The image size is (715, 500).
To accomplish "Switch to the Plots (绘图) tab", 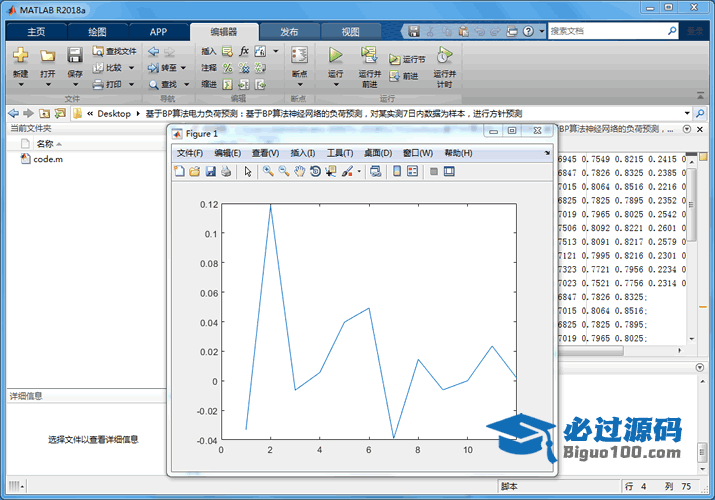I will coord(97,31).
